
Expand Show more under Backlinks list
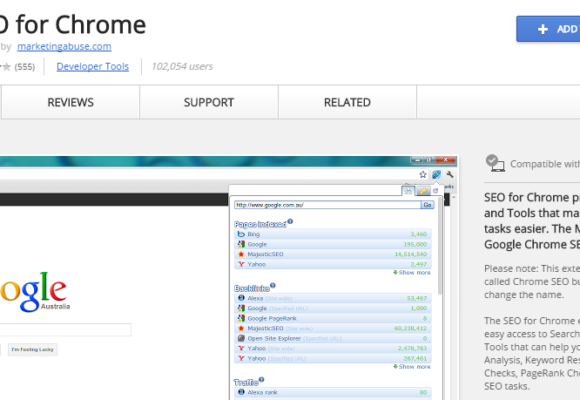point(412,367)
